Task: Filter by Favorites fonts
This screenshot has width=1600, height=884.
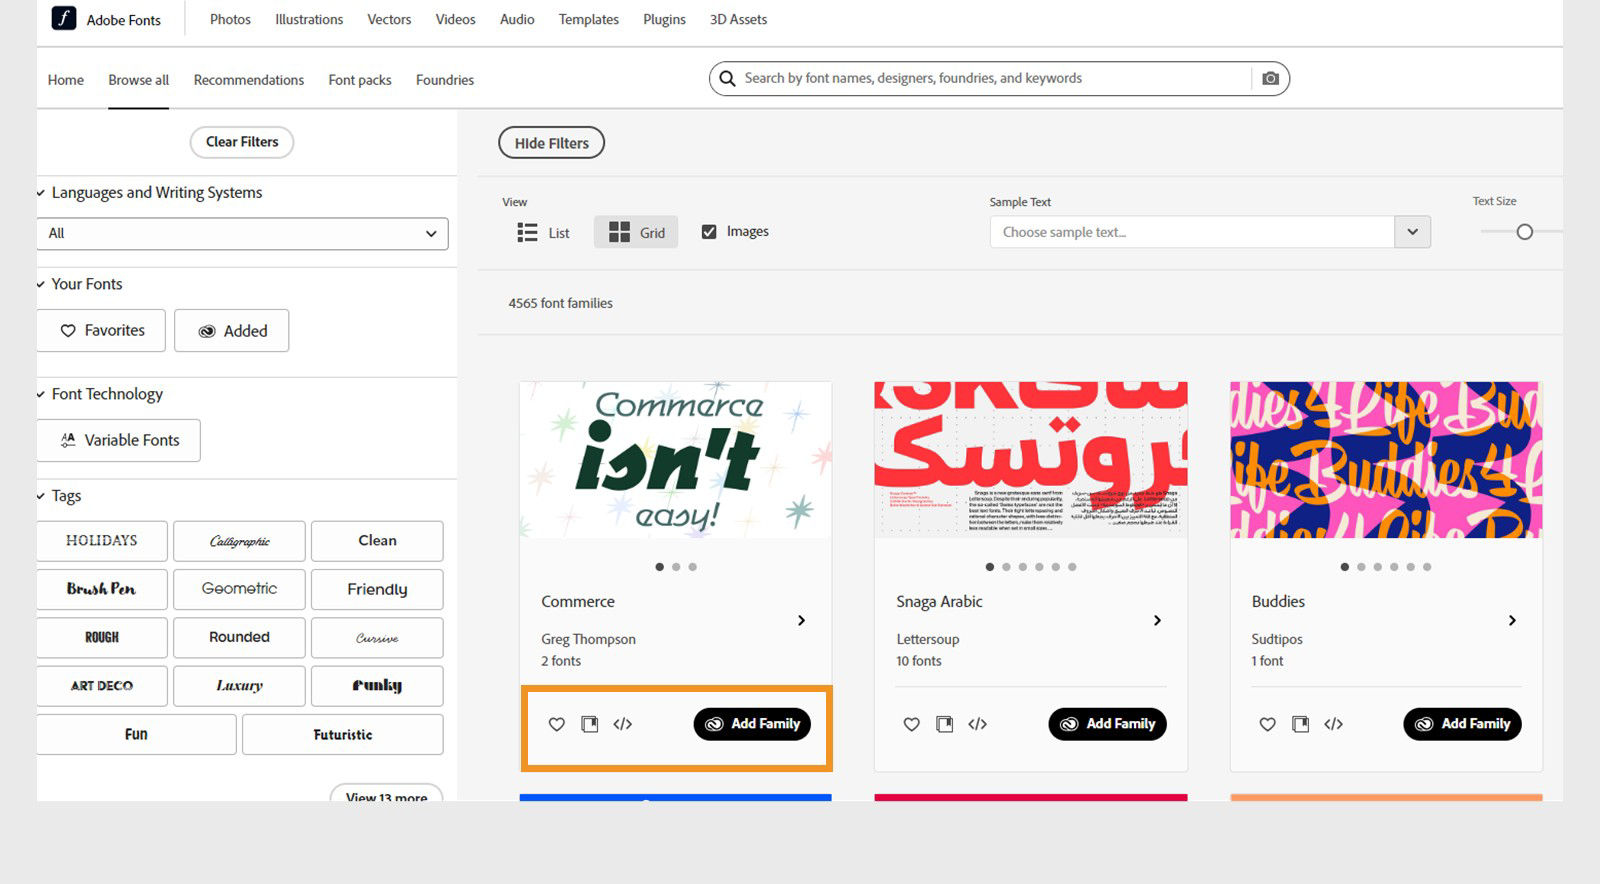Action: point(101,330)
